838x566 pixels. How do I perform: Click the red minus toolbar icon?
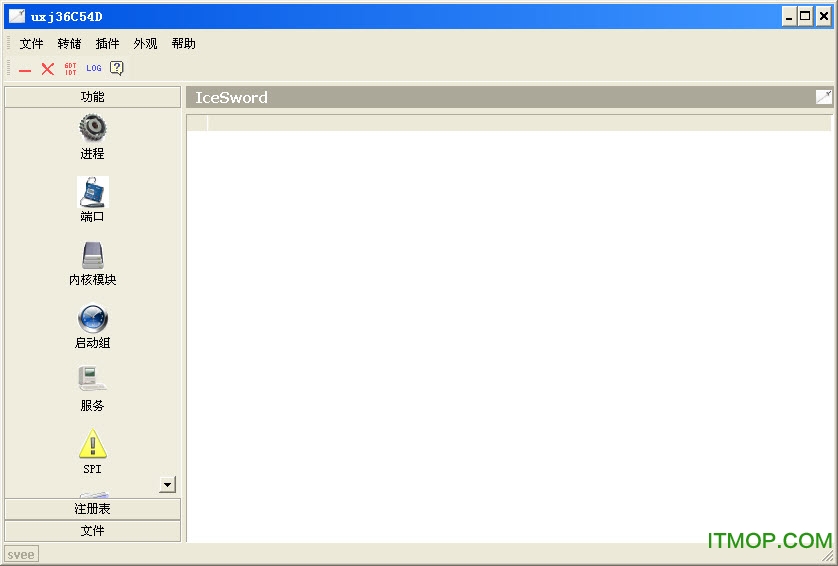click(25, 69)
